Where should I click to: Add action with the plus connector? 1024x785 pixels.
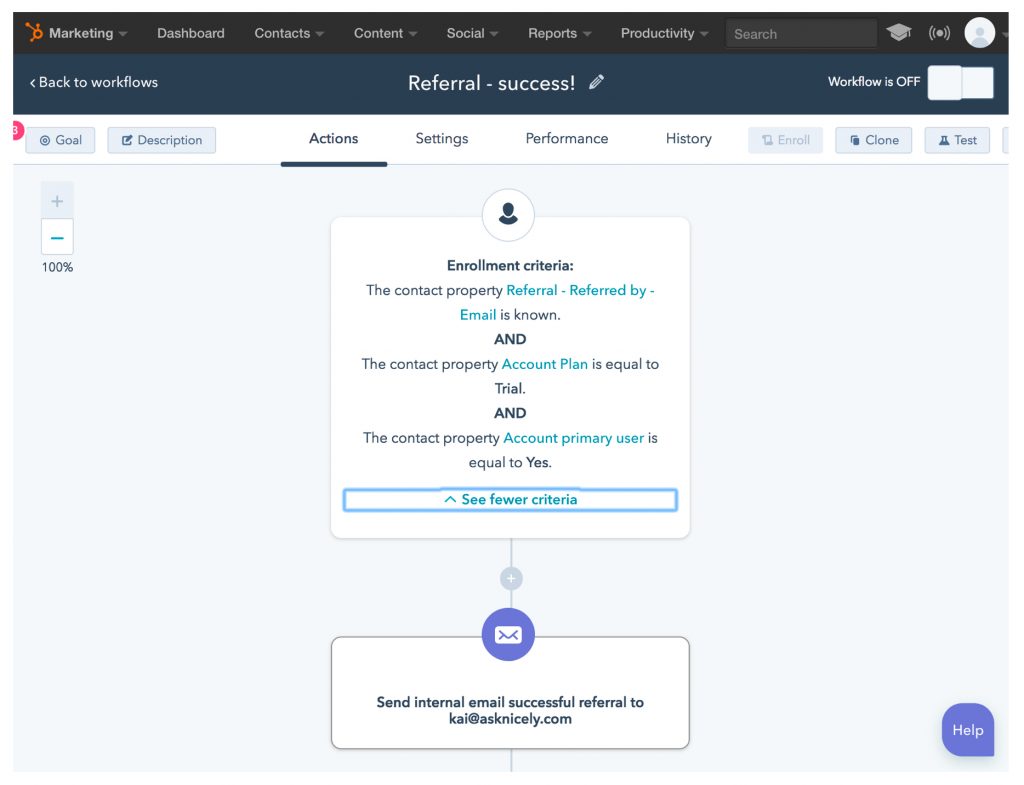pyautogui.click(x=511, y=579)
